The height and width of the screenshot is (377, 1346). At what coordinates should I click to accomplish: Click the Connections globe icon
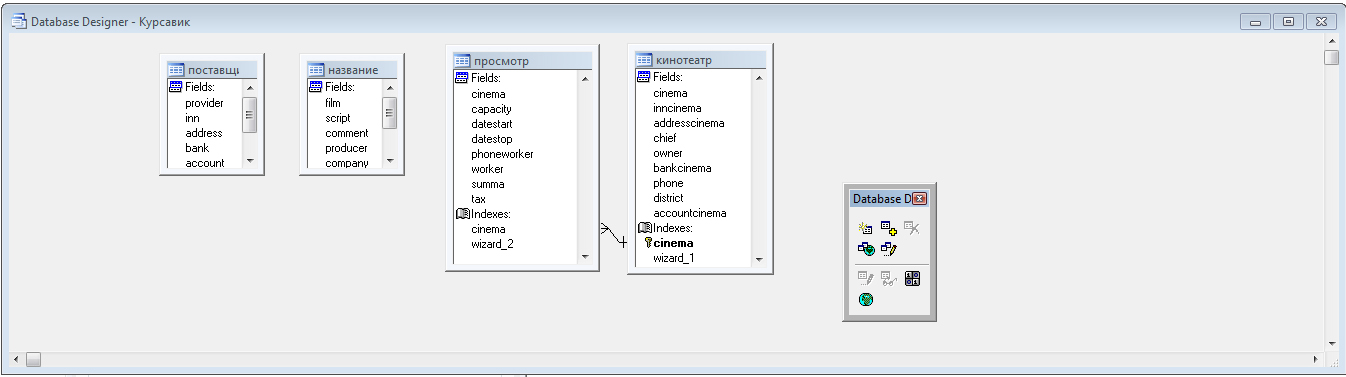[x=866, y=299]
